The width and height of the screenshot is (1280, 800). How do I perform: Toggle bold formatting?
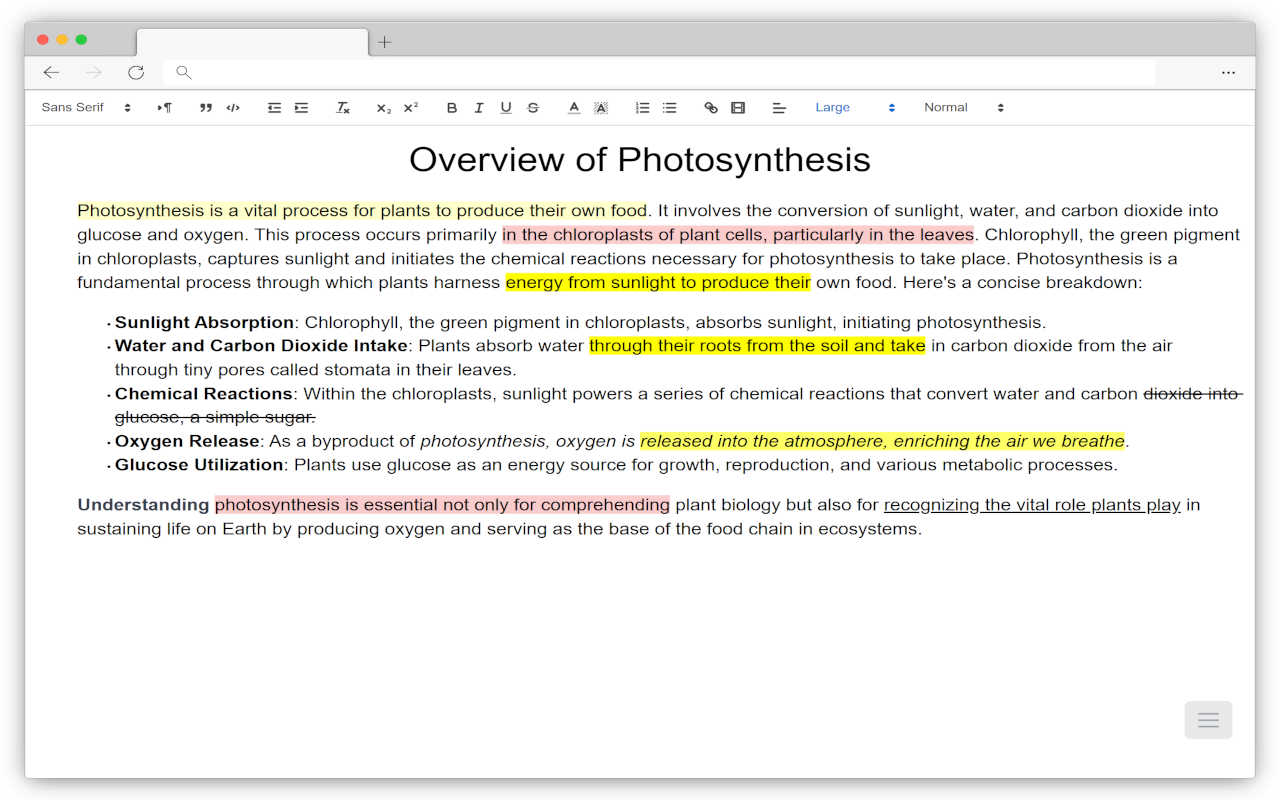[452, 108]
